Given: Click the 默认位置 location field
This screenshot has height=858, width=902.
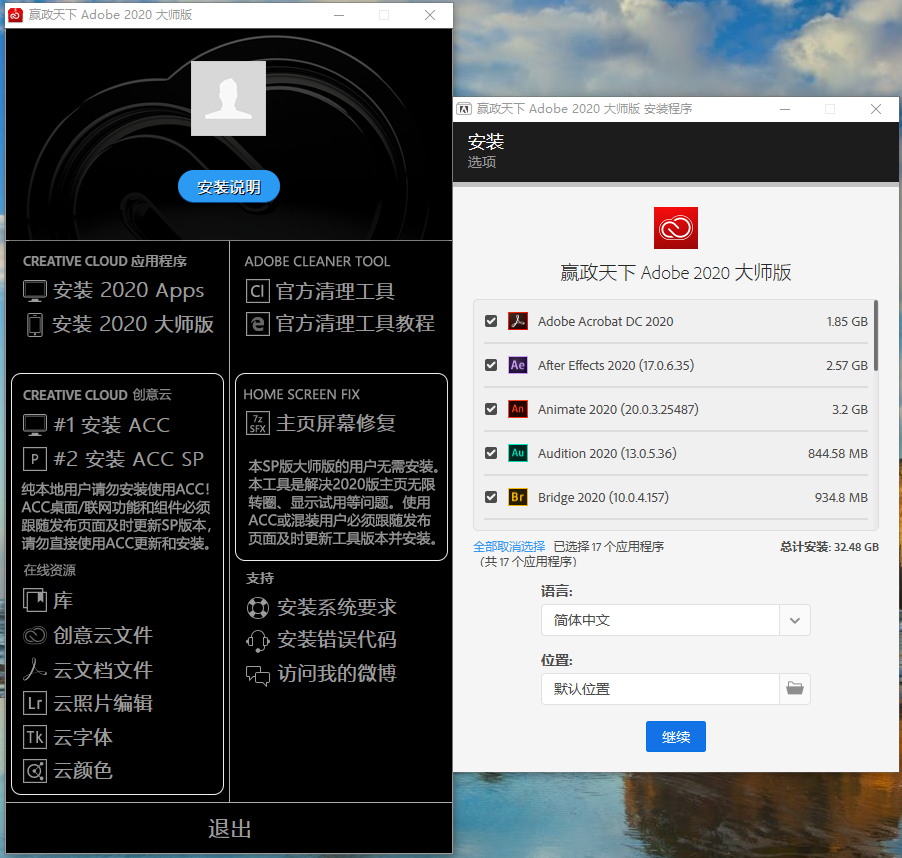Looking at the screenshot, I should point(660,688).
